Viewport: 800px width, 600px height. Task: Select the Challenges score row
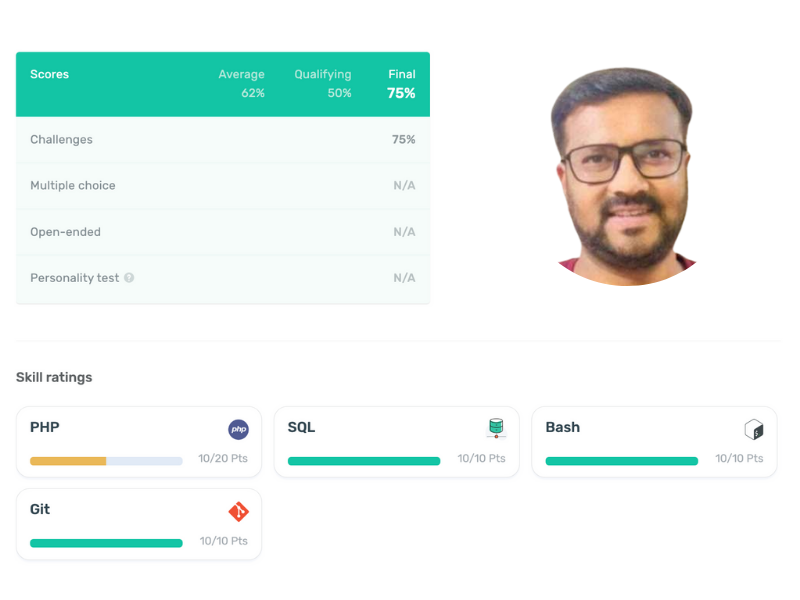point(223,139)
